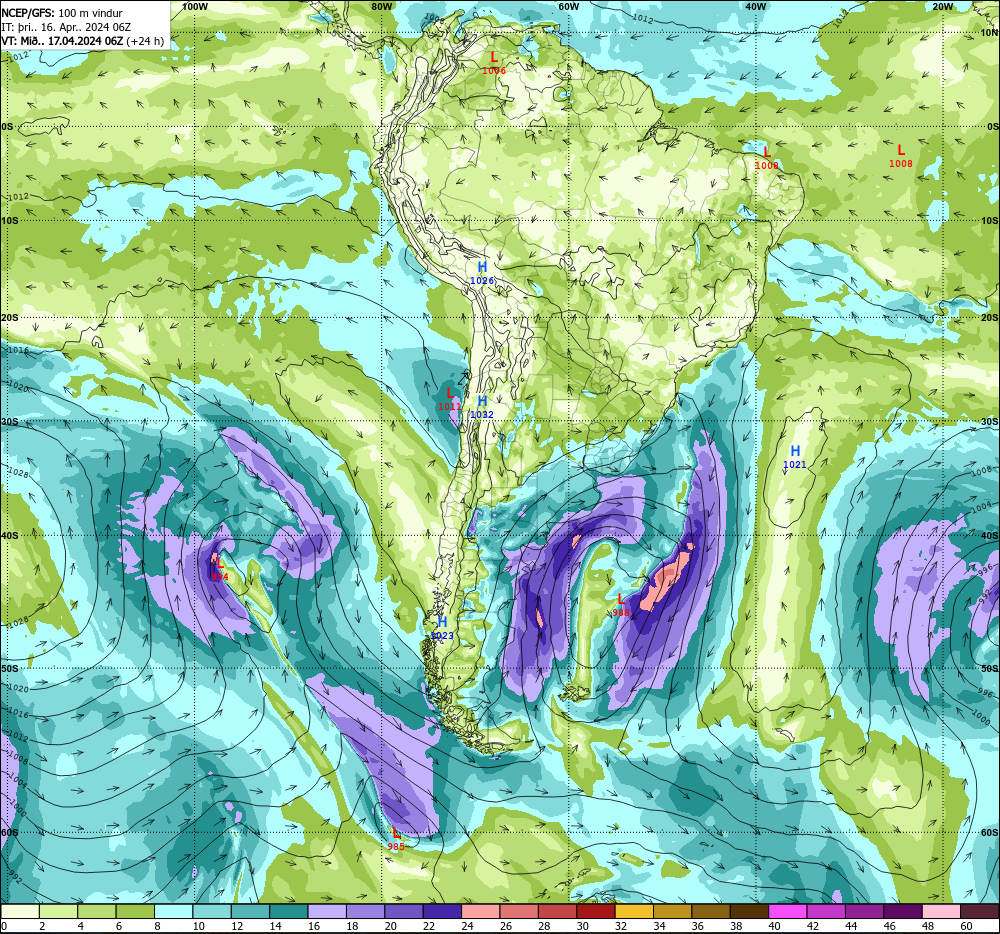Click the L 988 low east of Argentina
The image size is (1000, 934).
click(x=621, y=605)
